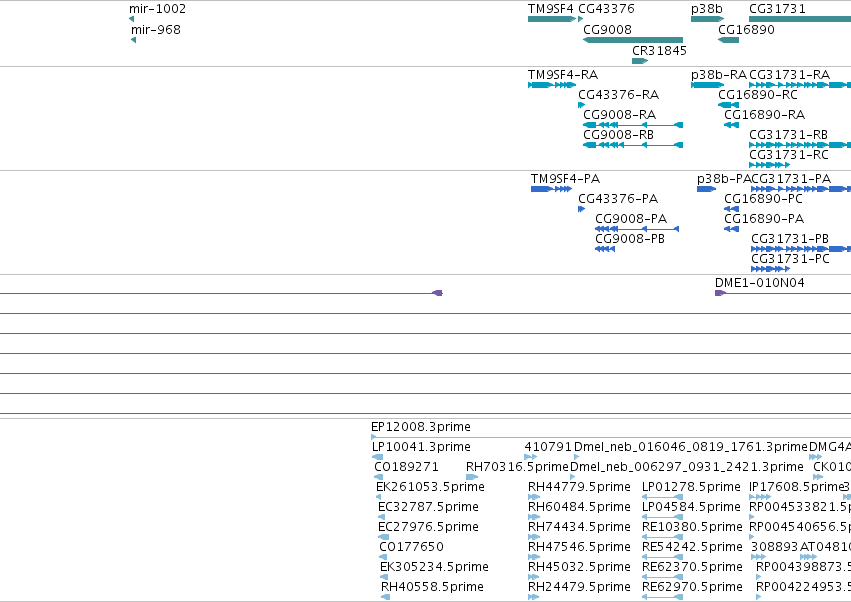This screenshot has width=851, height=602.
Task: Click the TM9SF4 gene glyph
Action: (552, 19)
